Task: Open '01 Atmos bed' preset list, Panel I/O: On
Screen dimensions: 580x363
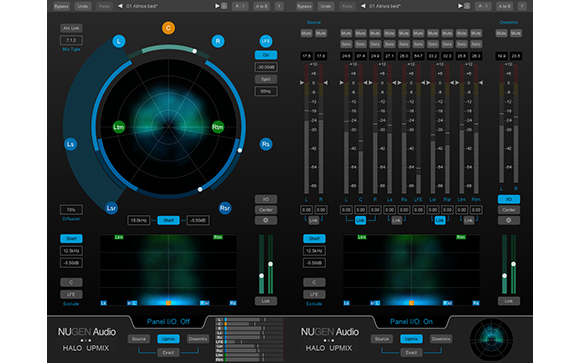Action: point(385,6)
